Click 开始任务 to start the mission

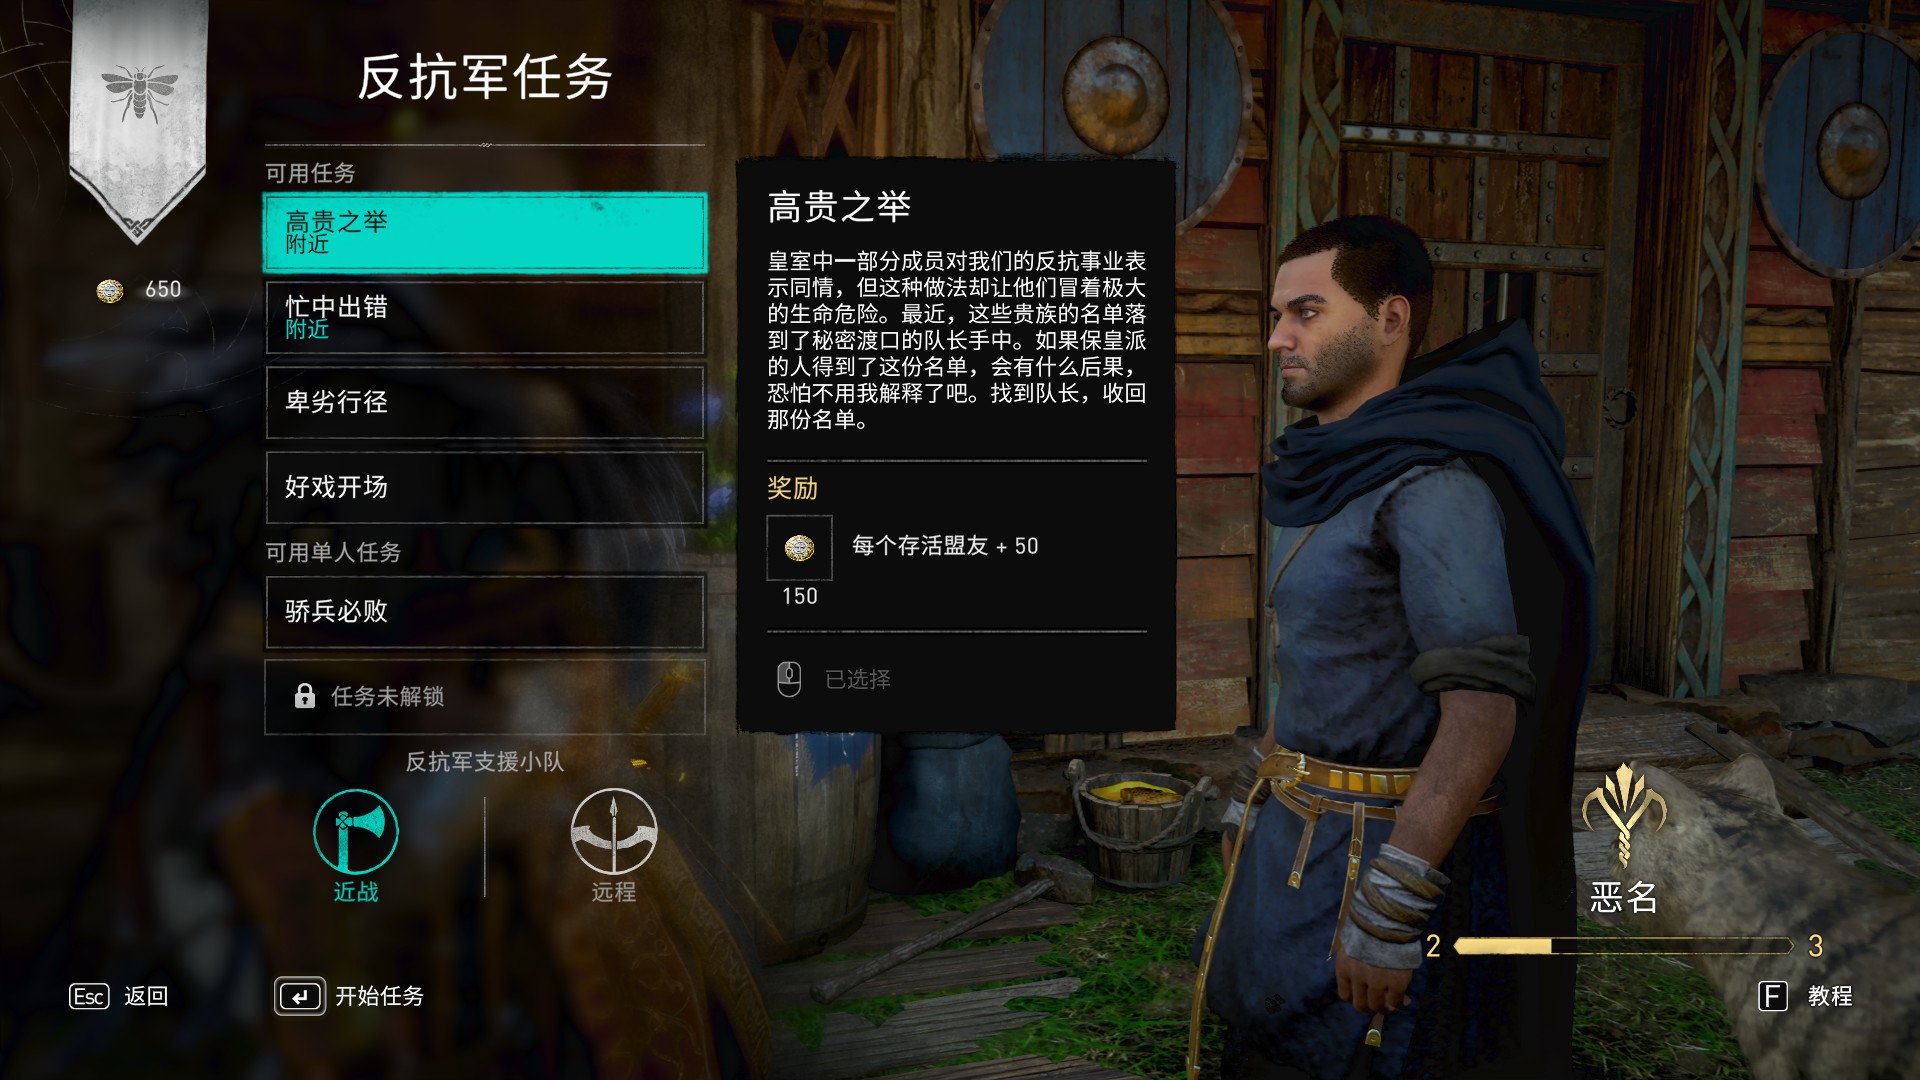click(379, 996)
